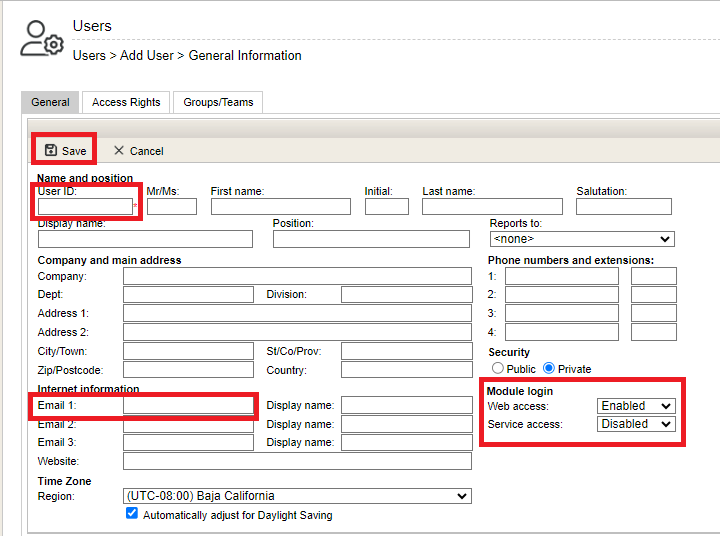Focus the Dept input field
The height and width of the screenshot is (536, 720).
pyautogui.click(x=188, y=294)
